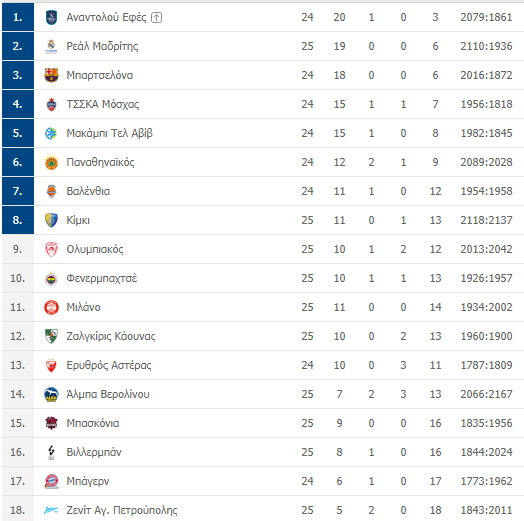The height and width of the screenshot is (521, 524).
Task: Click the blue rank 1 position cell
Action: 18,17
